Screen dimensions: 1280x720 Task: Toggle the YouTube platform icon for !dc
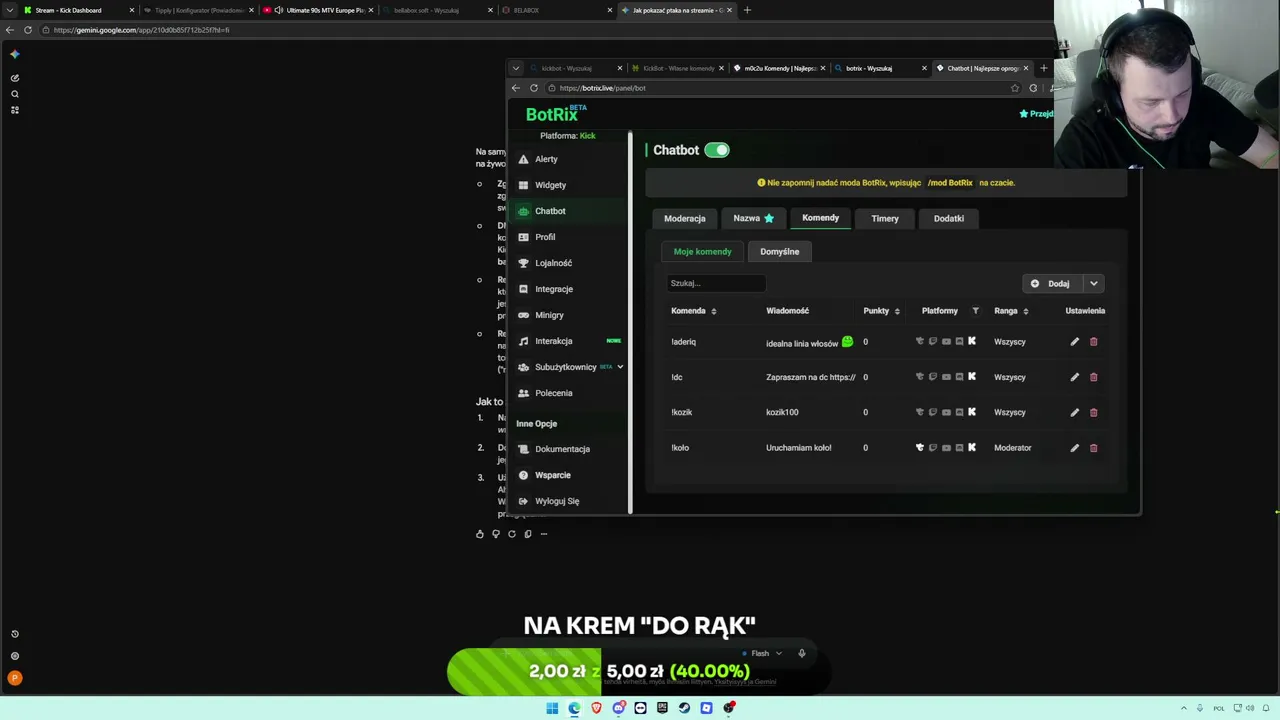pos(946,377)
